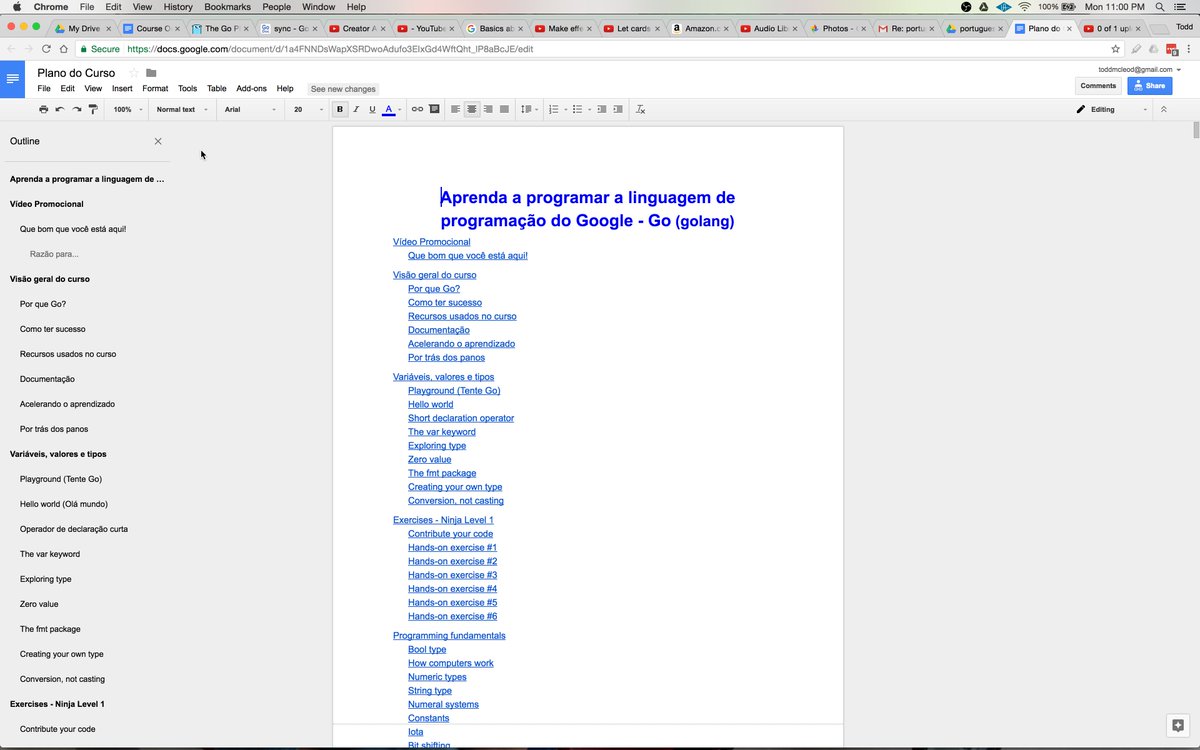Bookmark this page with the star icon

[1115, 48]
